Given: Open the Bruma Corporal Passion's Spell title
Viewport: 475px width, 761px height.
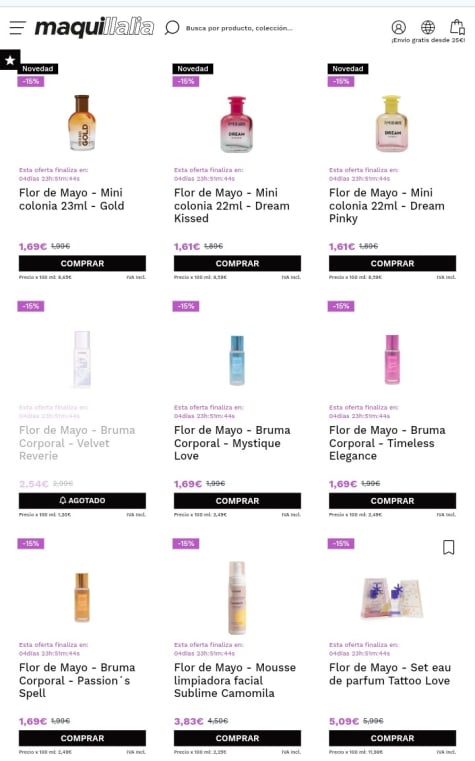Looking at the screenshot, I should tap(77, 680).
